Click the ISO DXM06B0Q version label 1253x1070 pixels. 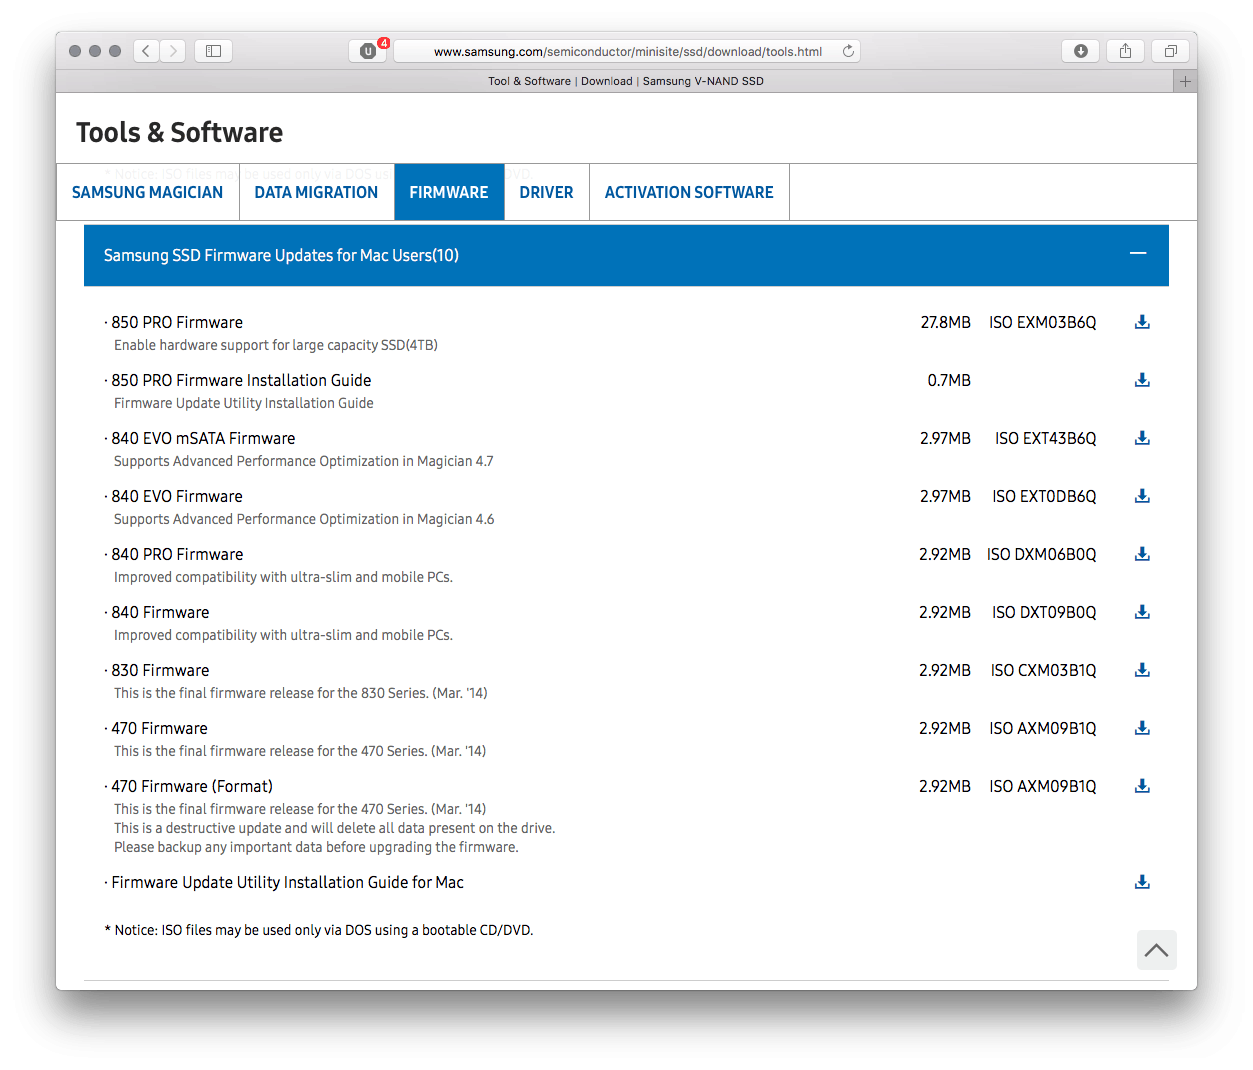click(1042, 554)
